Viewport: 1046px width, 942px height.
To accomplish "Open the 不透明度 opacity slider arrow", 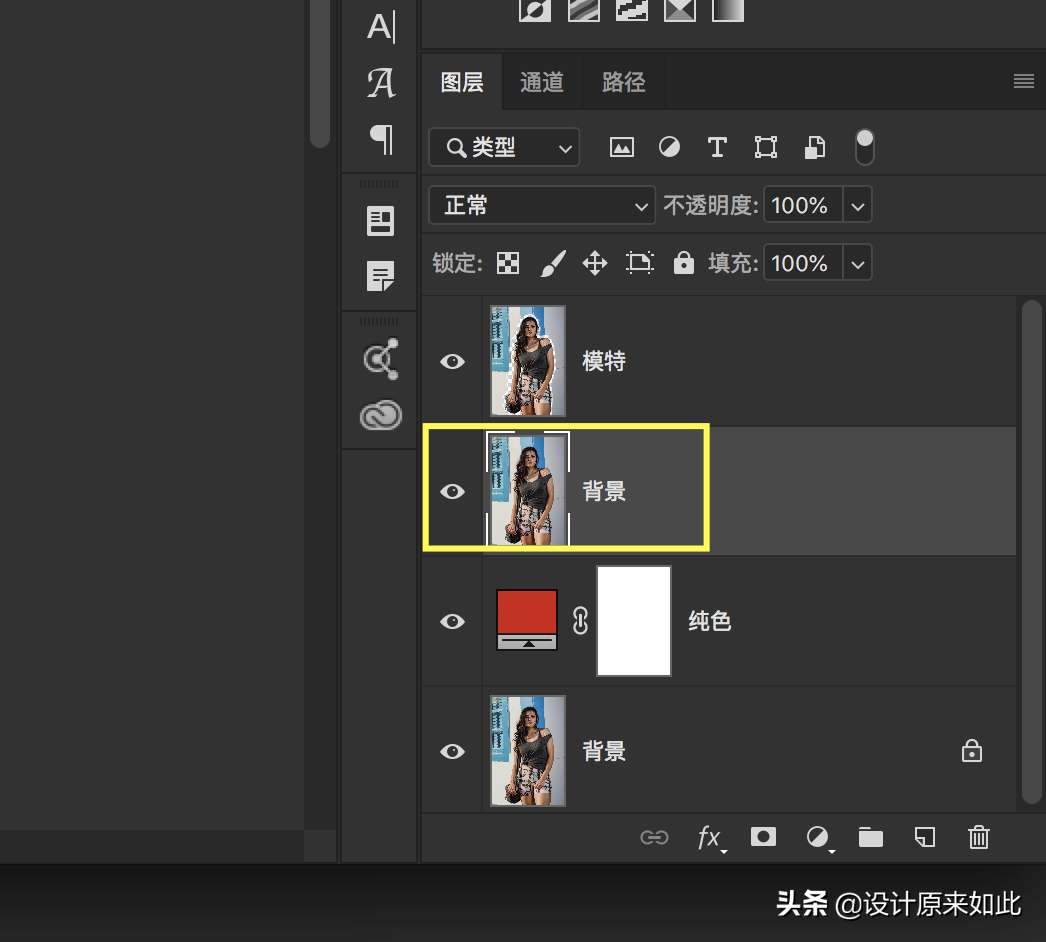I will point(858,205).
